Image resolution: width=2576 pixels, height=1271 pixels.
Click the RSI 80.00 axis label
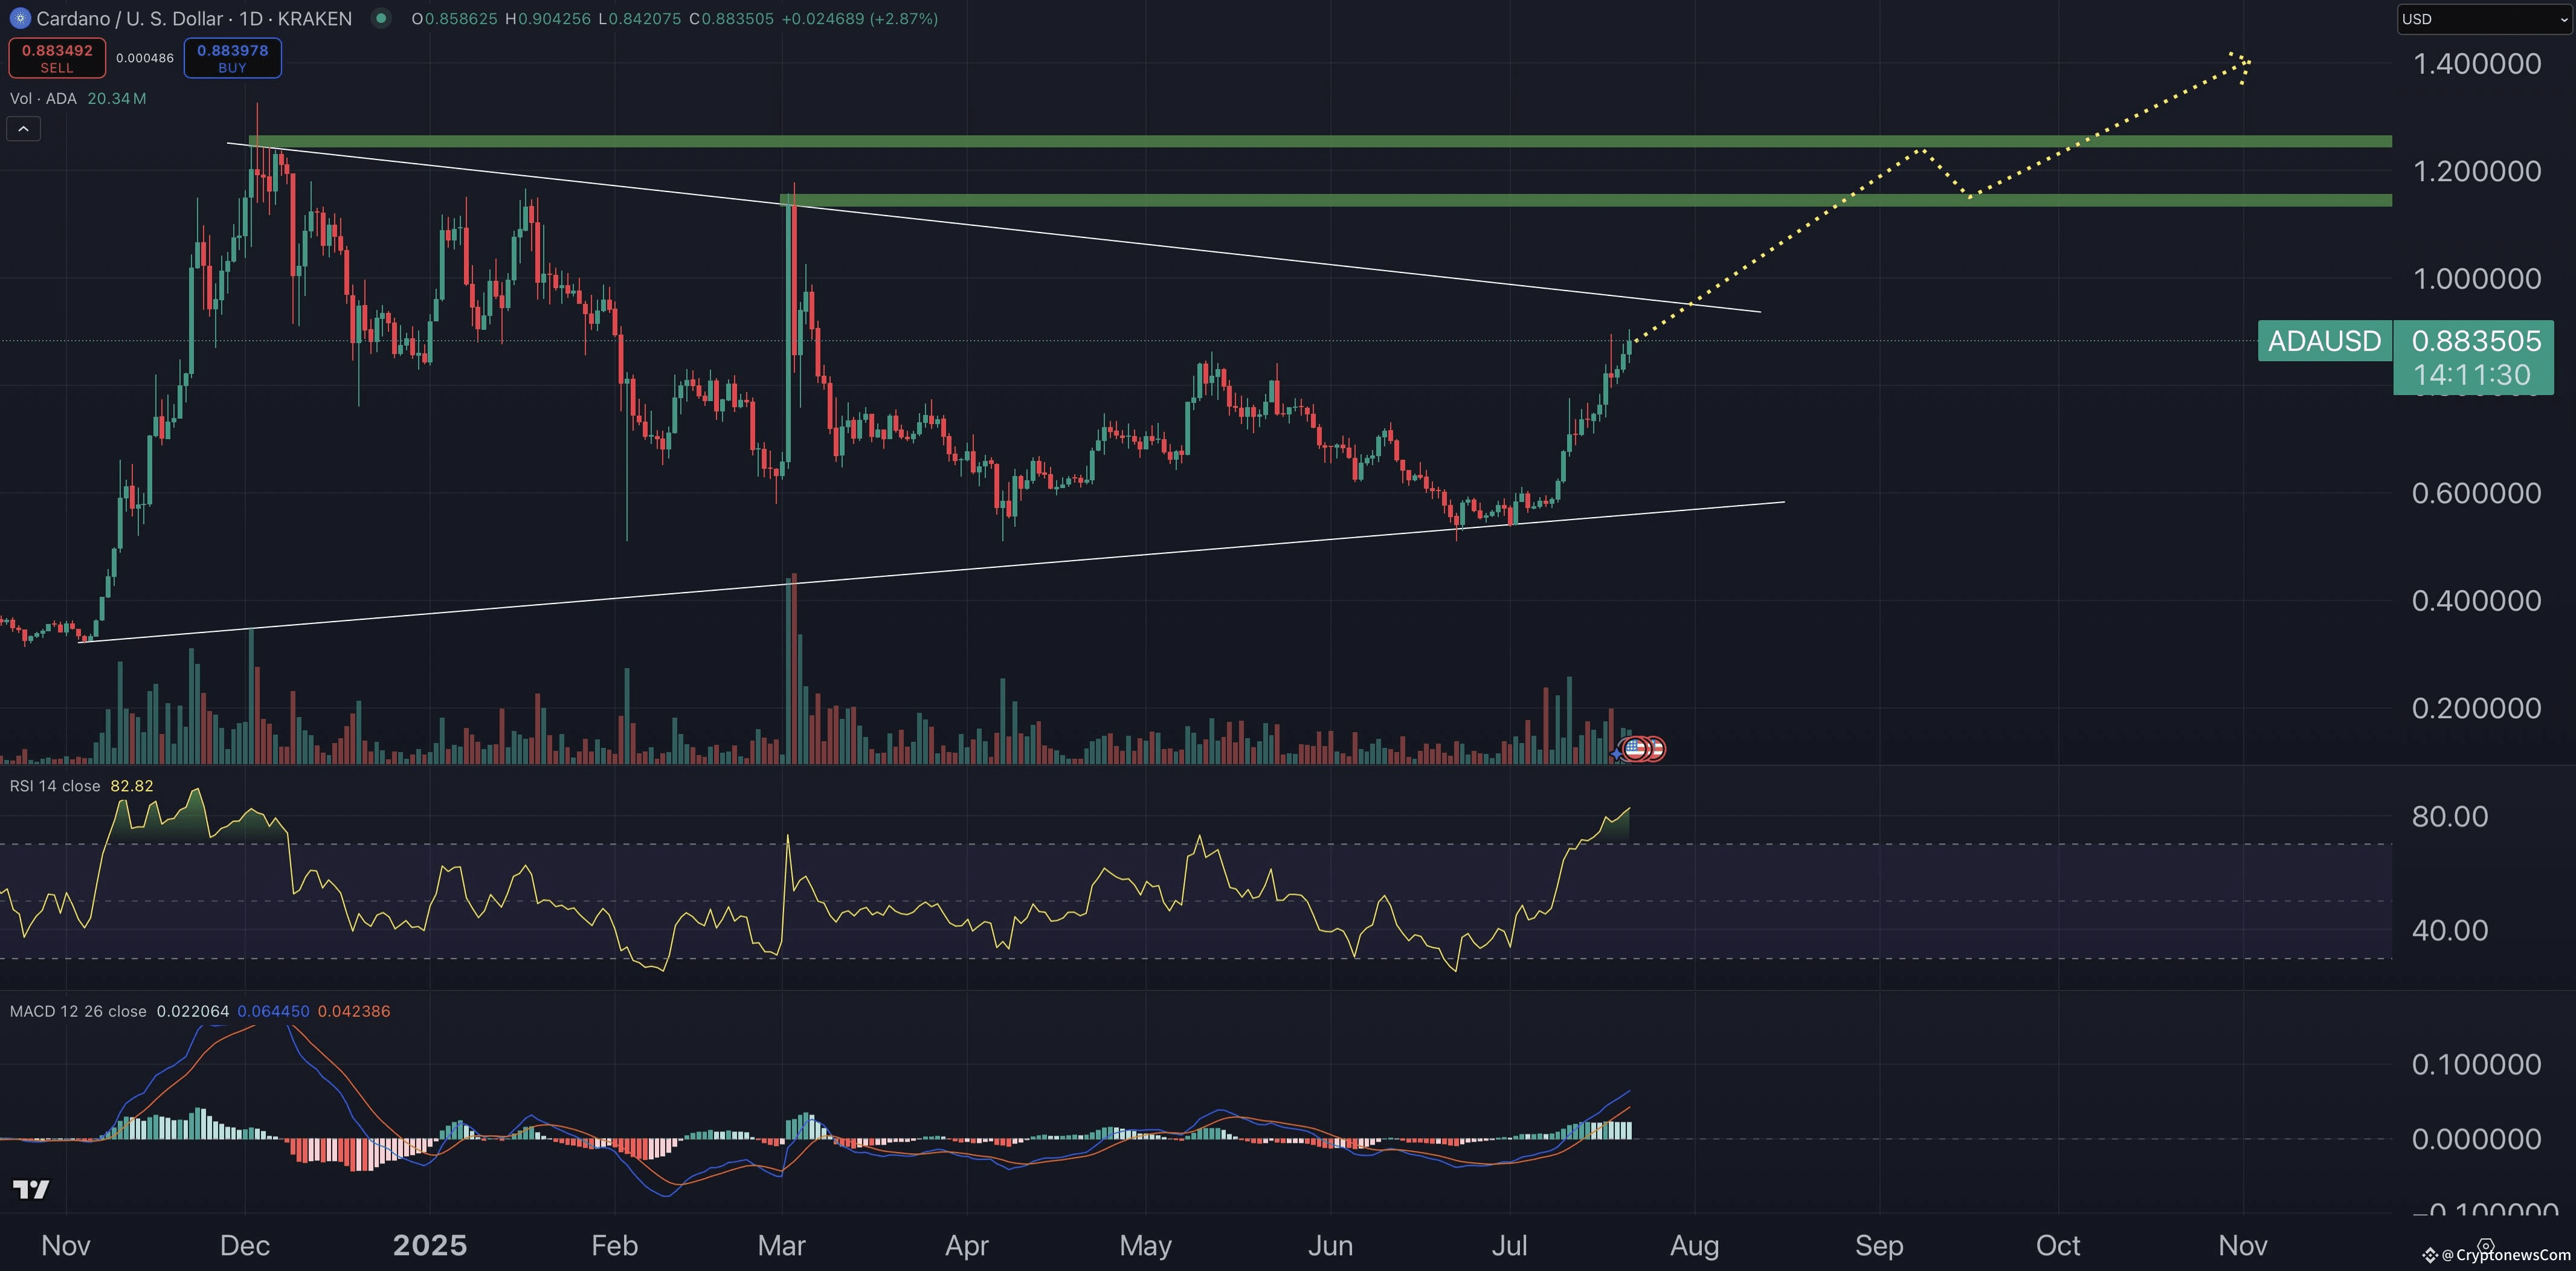[2450, 816]
